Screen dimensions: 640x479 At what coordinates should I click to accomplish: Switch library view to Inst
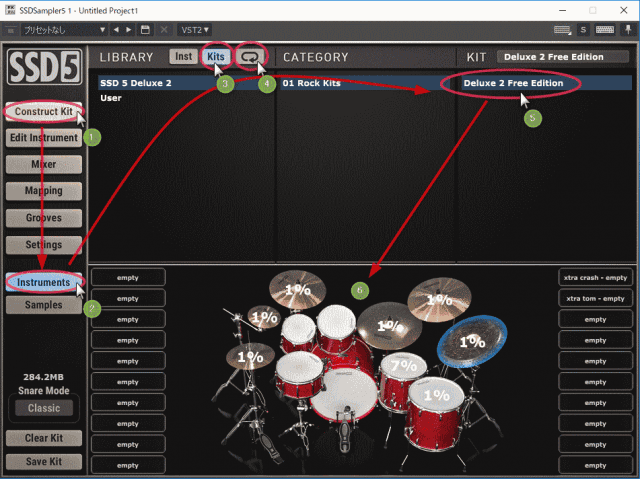[x=183, y=56]
